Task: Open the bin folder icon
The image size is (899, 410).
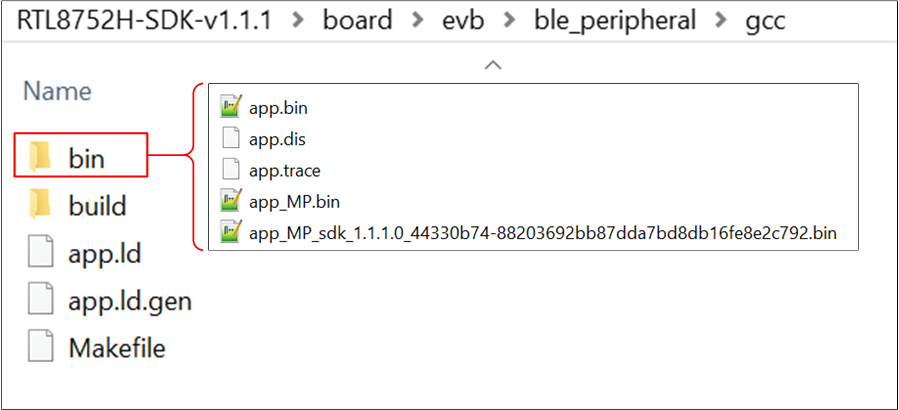Action: coord(41,157)
